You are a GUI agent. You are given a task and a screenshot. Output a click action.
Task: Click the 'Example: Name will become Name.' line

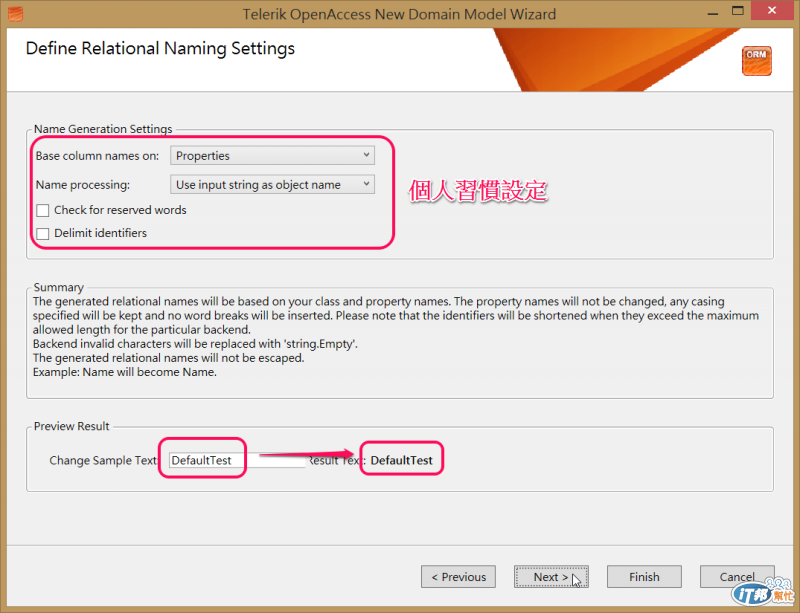(124, 372)
